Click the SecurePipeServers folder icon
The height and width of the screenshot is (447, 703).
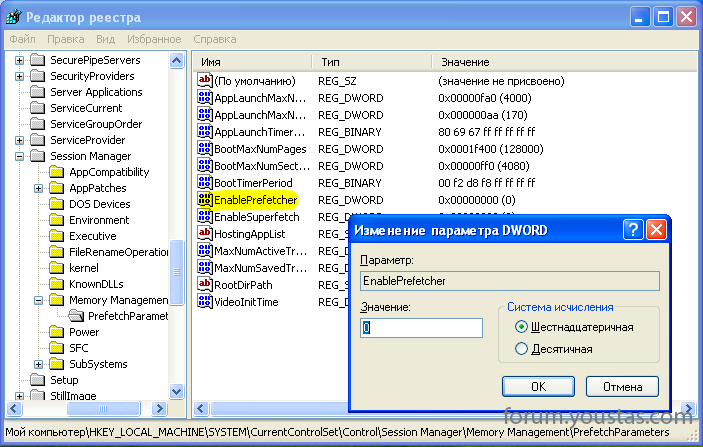[38, 60]
